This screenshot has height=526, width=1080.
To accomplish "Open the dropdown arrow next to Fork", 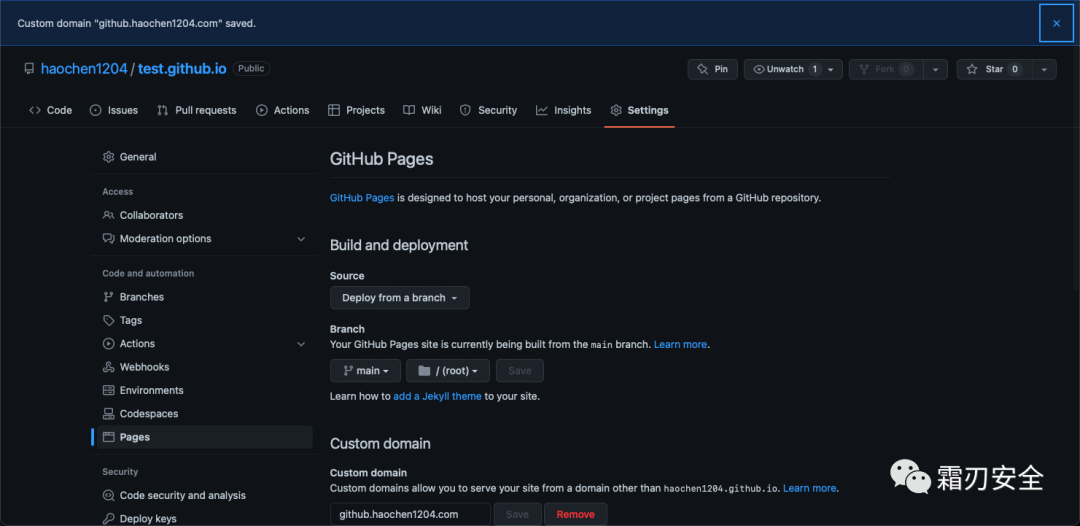I will (x=935, y=70).
